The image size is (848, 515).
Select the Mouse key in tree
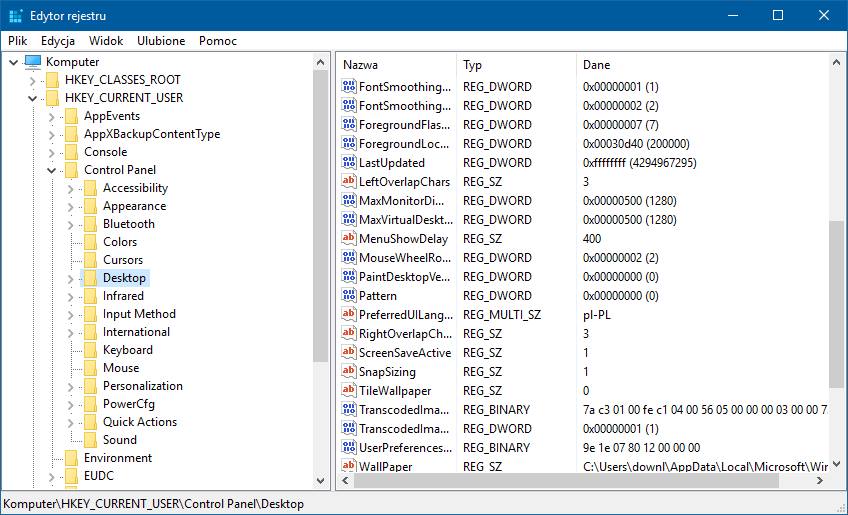pyautogui.click(x=121, y=368)
